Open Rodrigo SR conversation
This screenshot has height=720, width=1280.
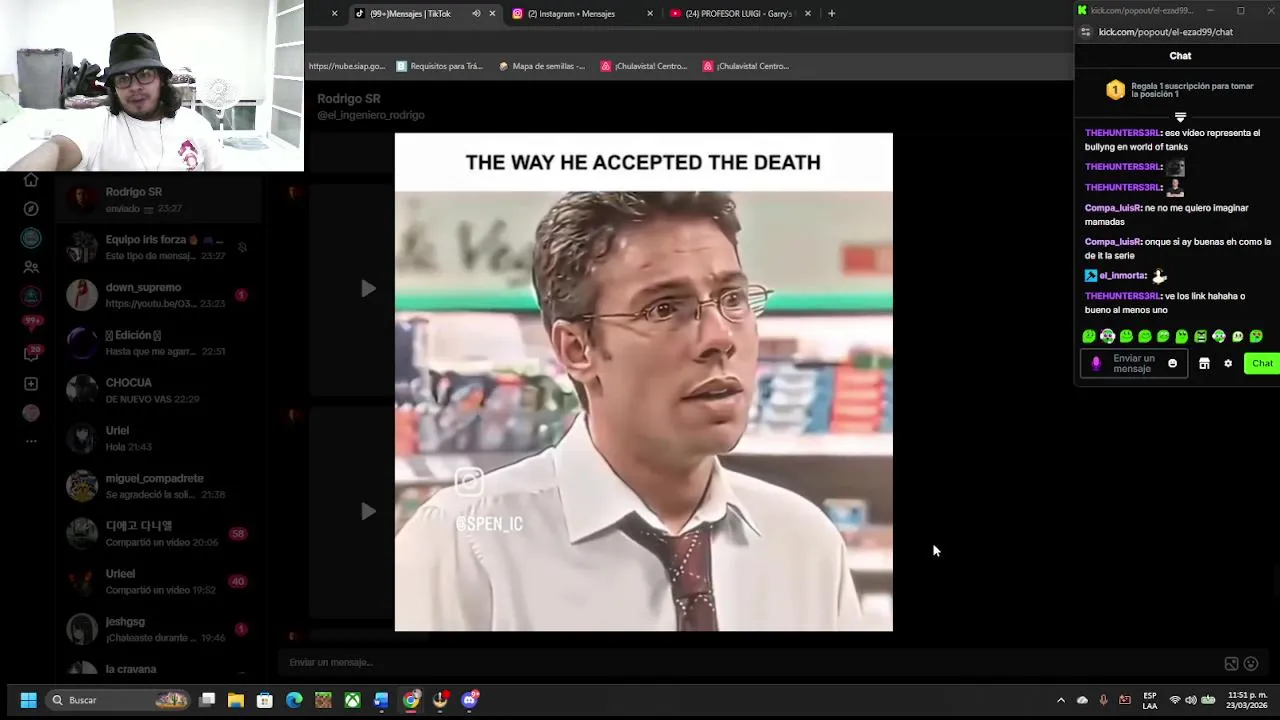(160, 200)
